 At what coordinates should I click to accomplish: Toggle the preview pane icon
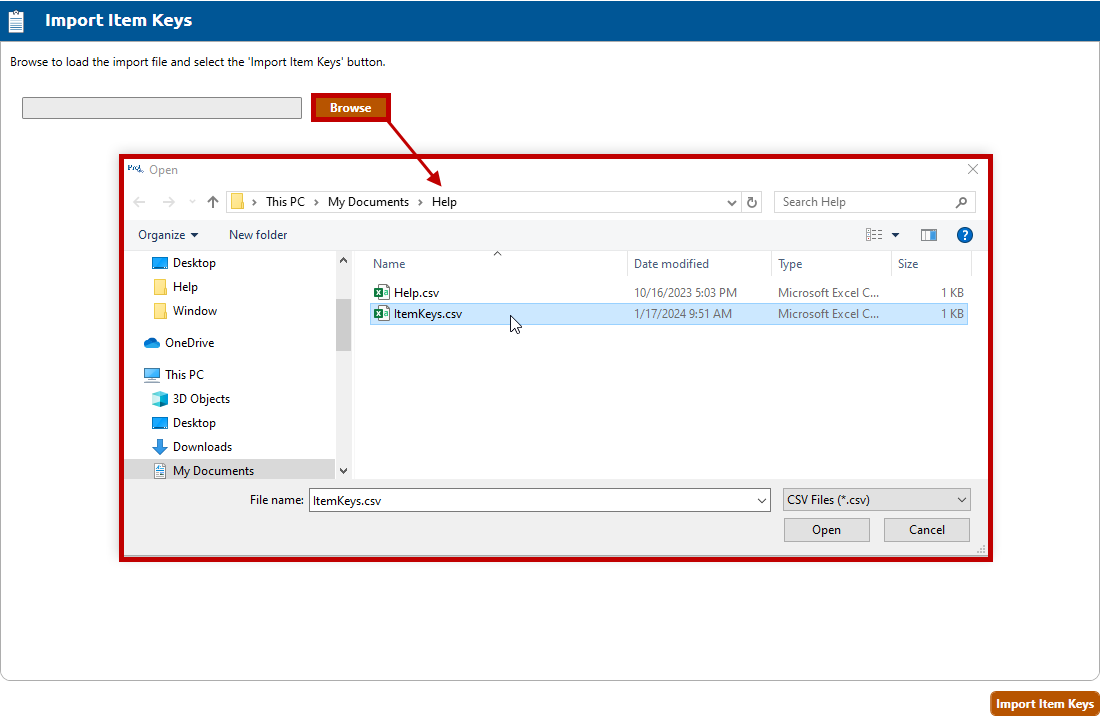(928, 235)
